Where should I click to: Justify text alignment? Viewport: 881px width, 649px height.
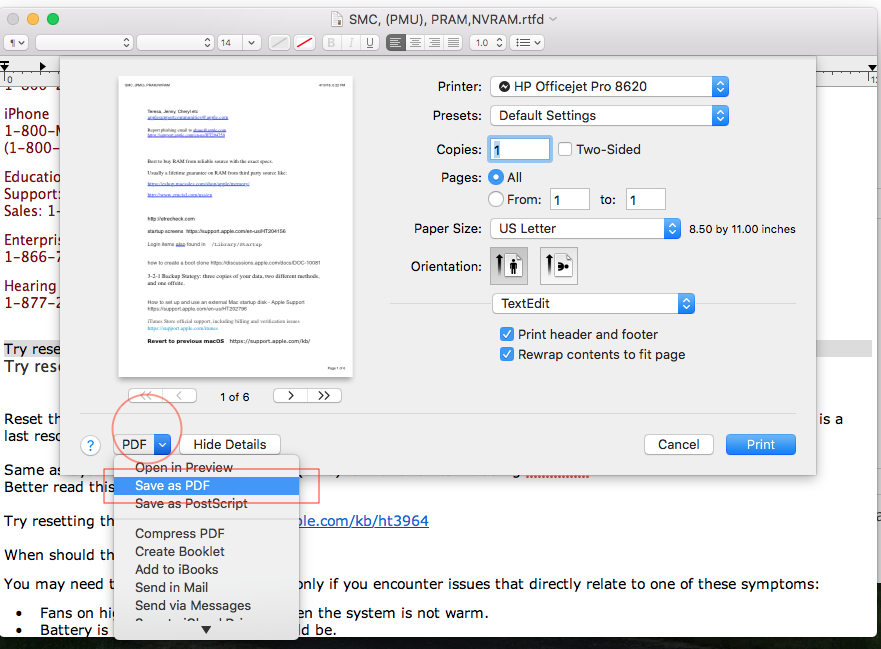pyautogui.click(x=453, y=43)
